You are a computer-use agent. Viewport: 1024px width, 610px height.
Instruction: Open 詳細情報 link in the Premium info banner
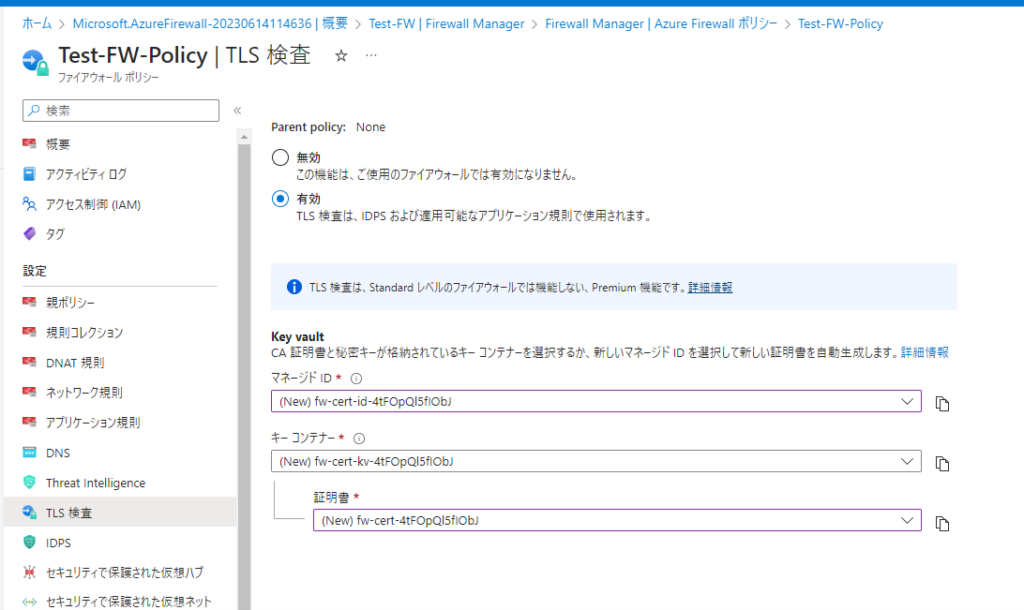(x=710, y=287)
